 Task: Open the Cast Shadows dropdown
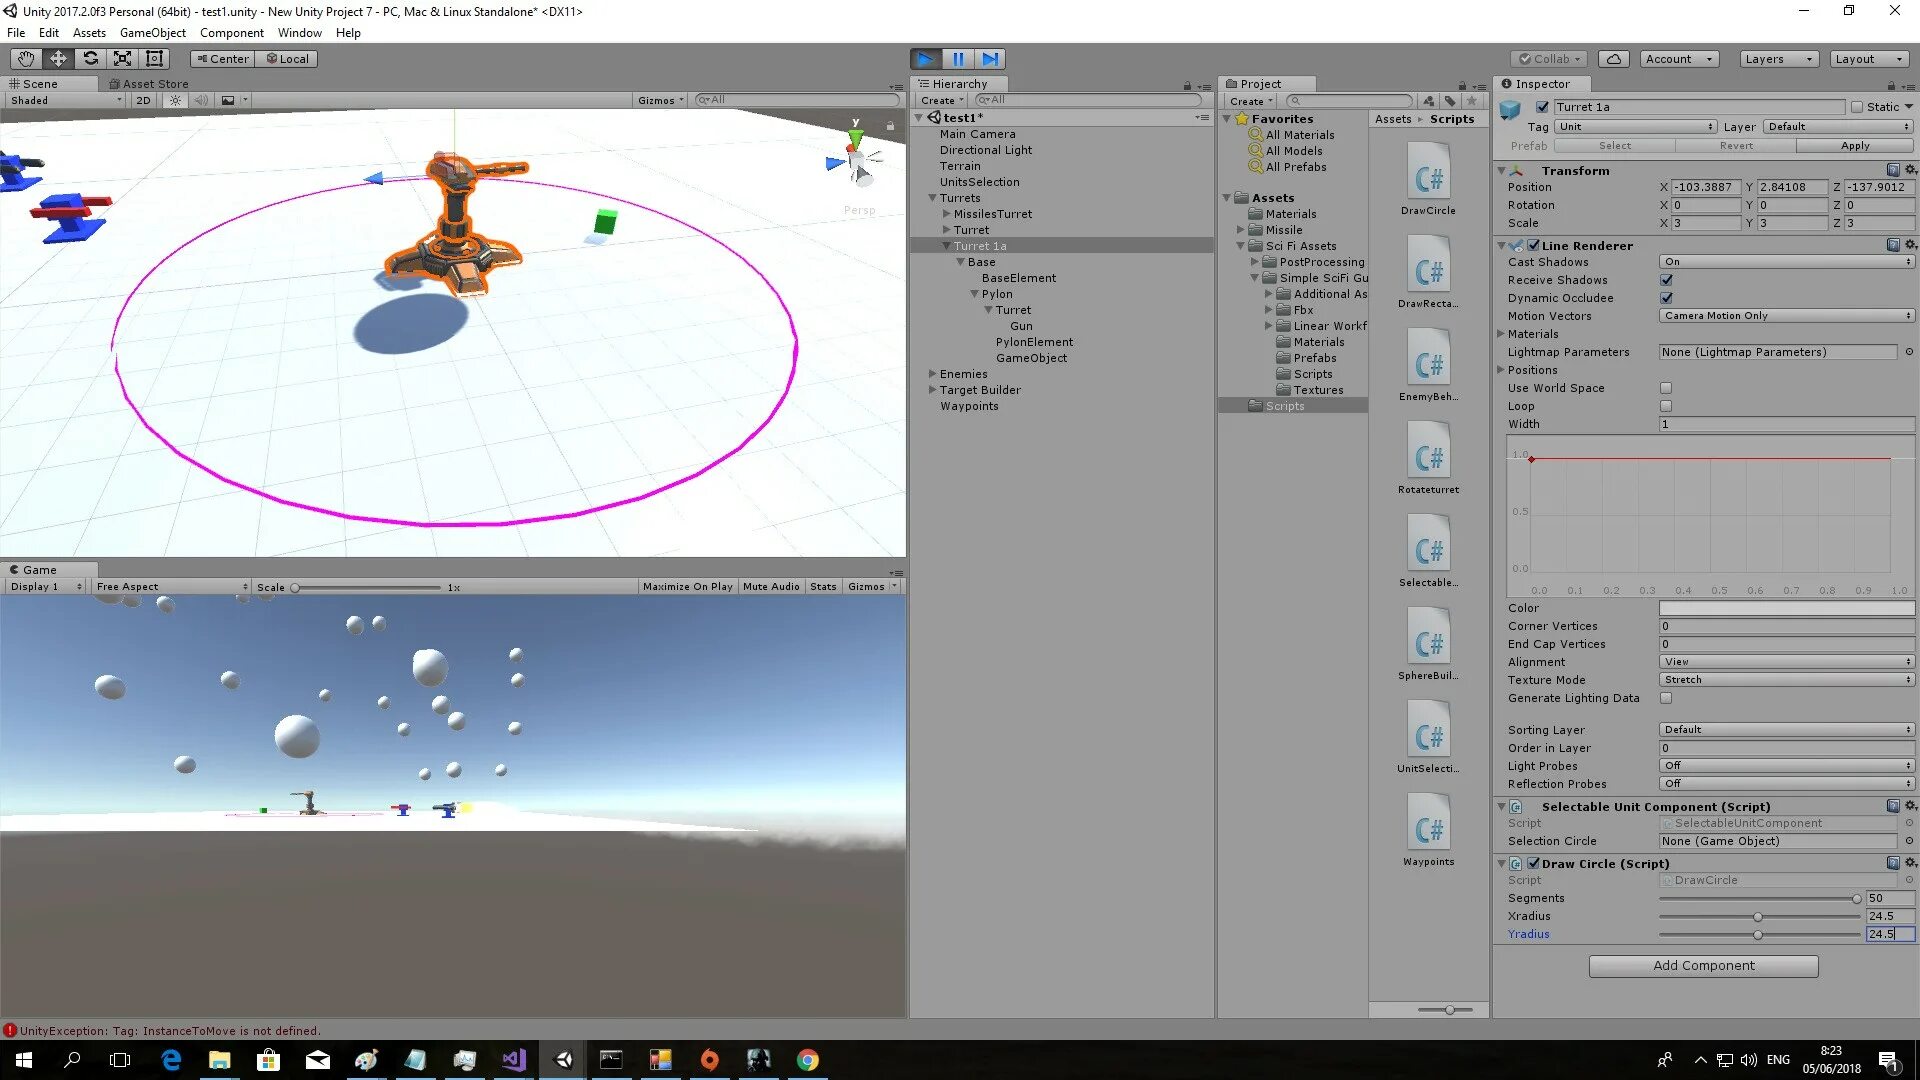click(x=1786, y=262)
